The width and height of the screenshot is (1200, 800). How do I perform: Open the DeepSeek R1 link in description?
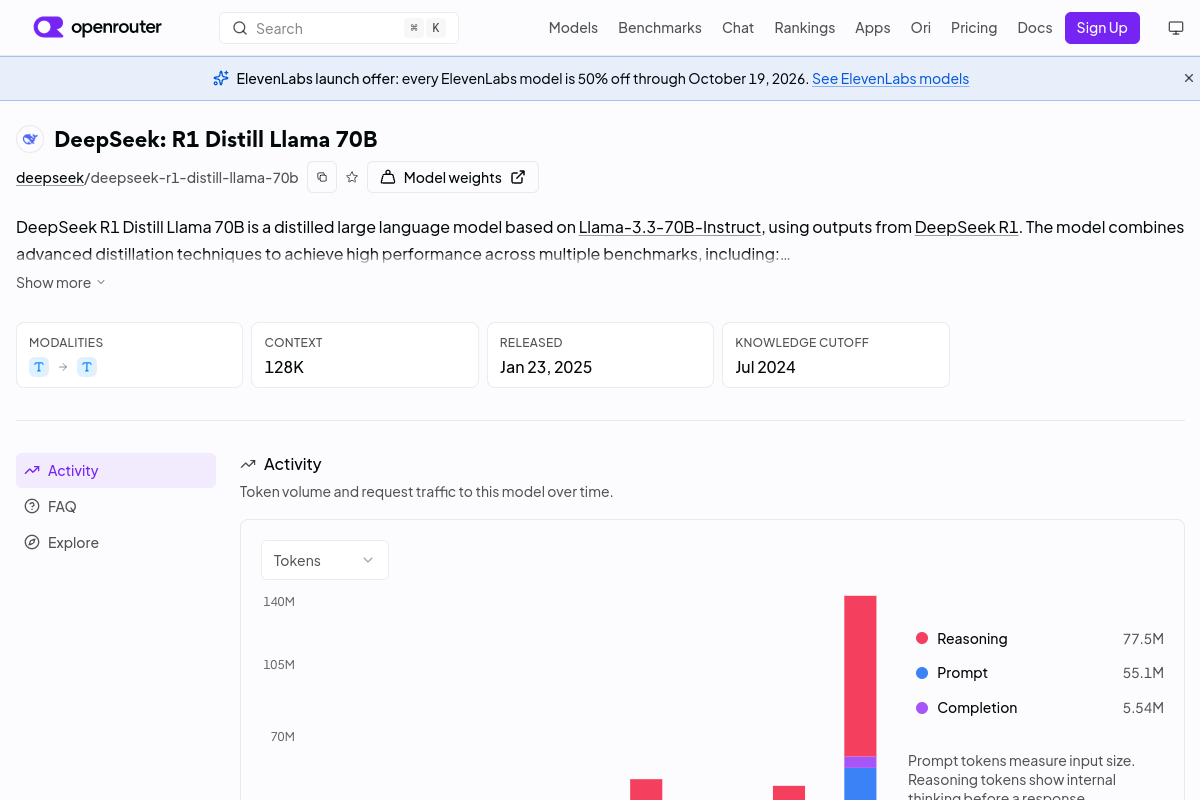coord(966,227)
